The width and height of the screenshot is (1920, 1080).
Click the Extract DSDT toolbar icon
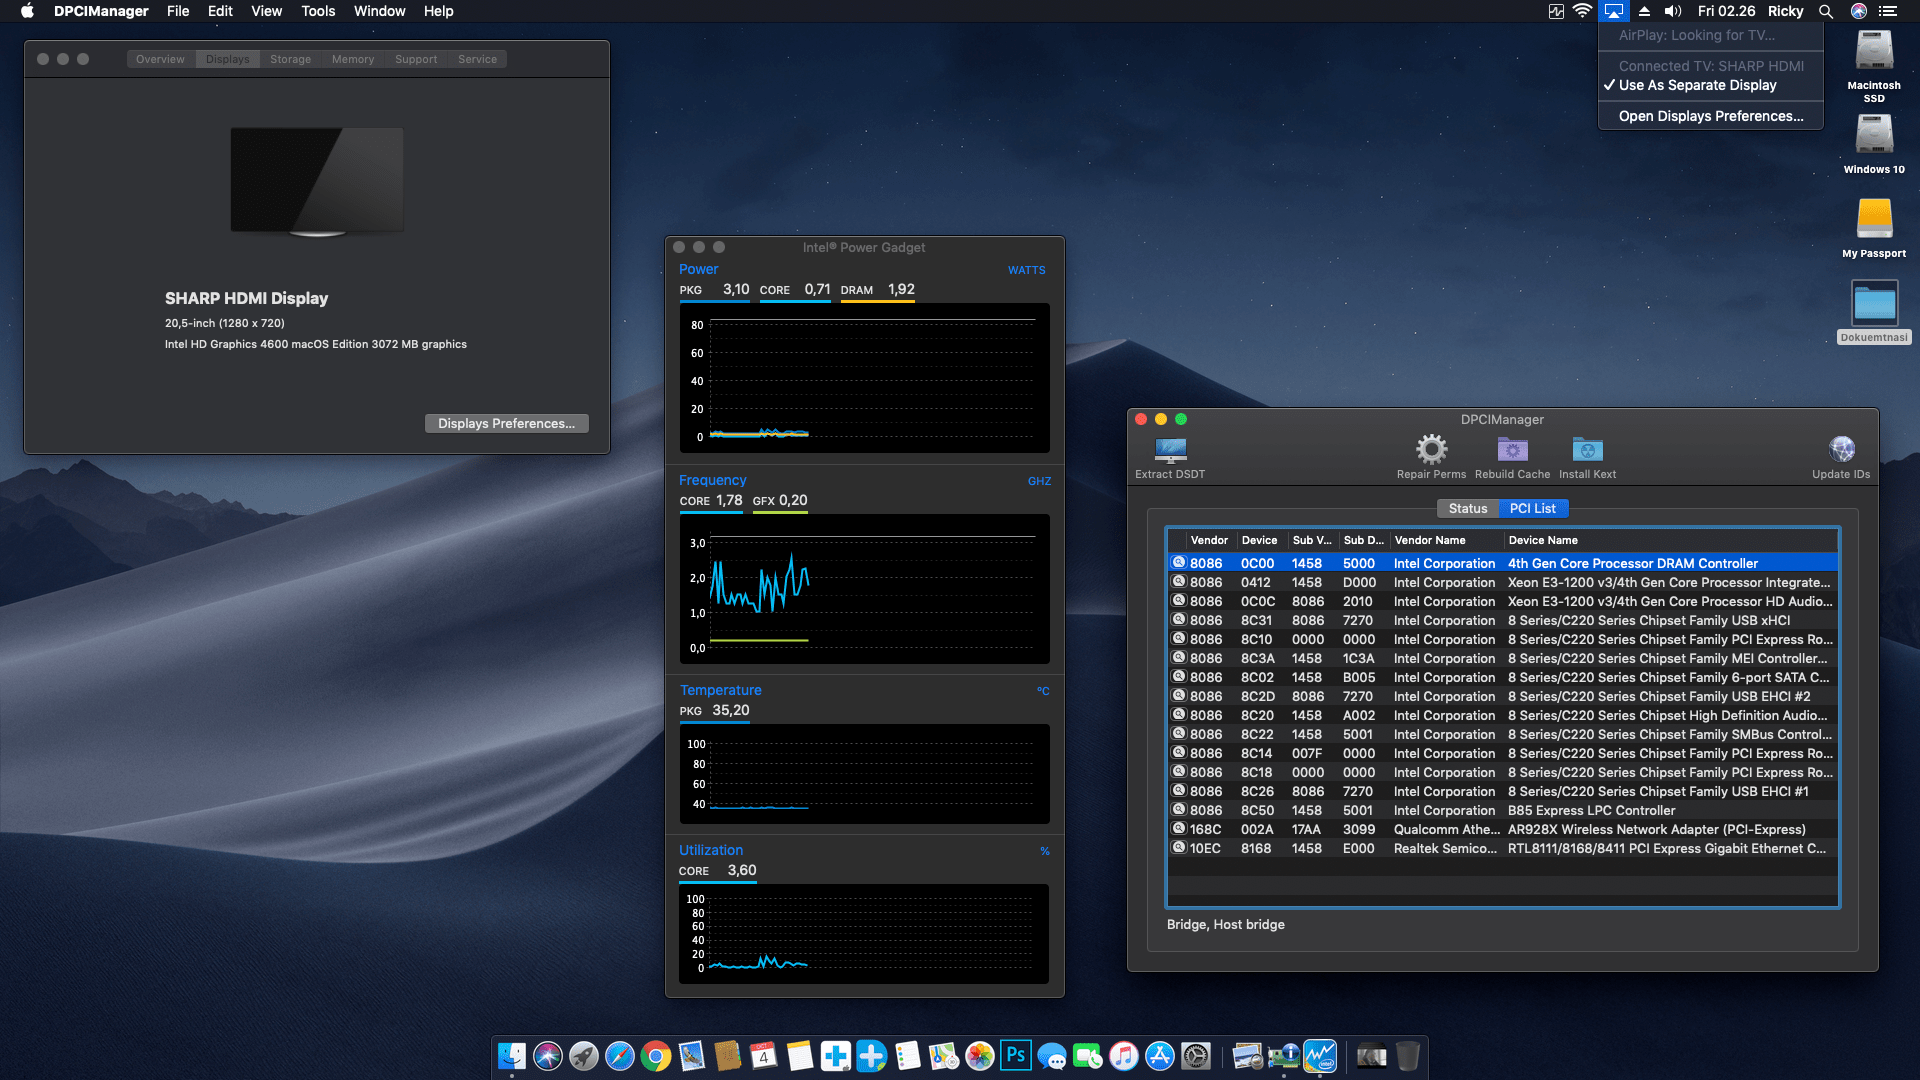coord(1170,449)
